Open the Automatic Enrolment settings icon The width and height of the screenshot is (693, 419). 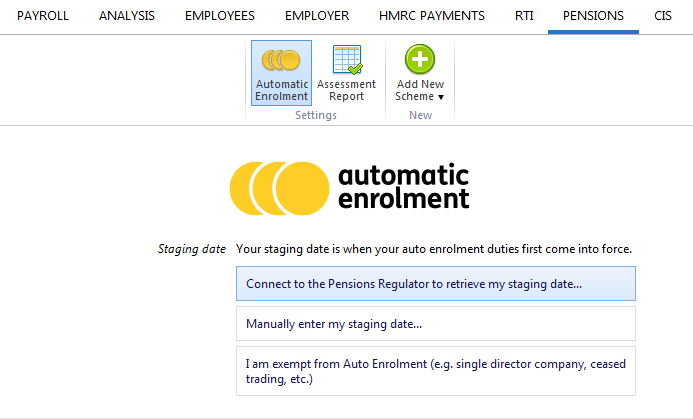281,73
